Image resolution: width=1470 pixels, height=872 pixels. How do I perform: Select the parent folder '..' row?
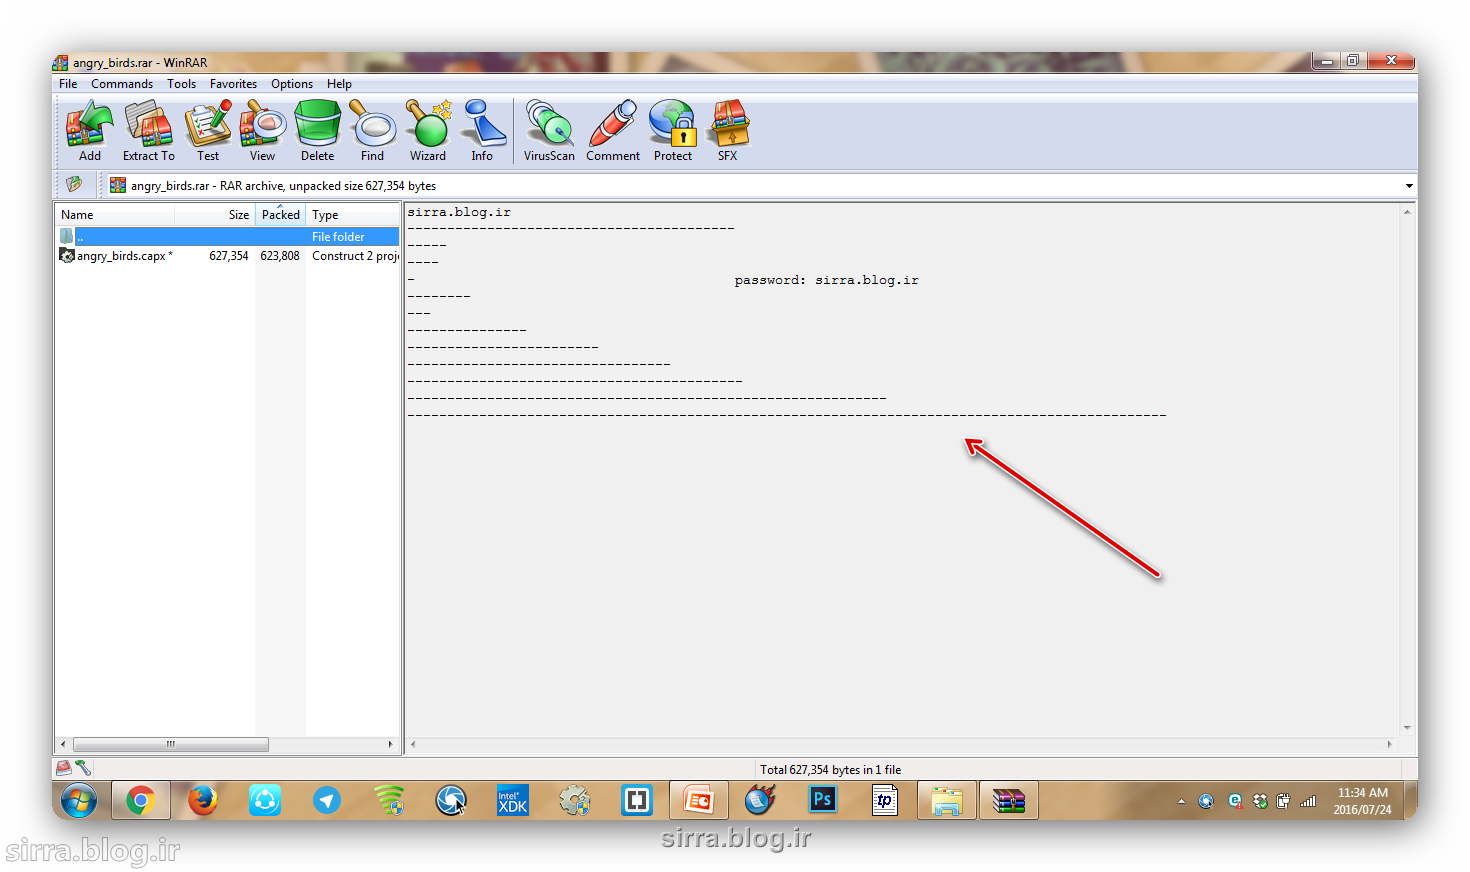pyautogui.click(x=228, y=237)
